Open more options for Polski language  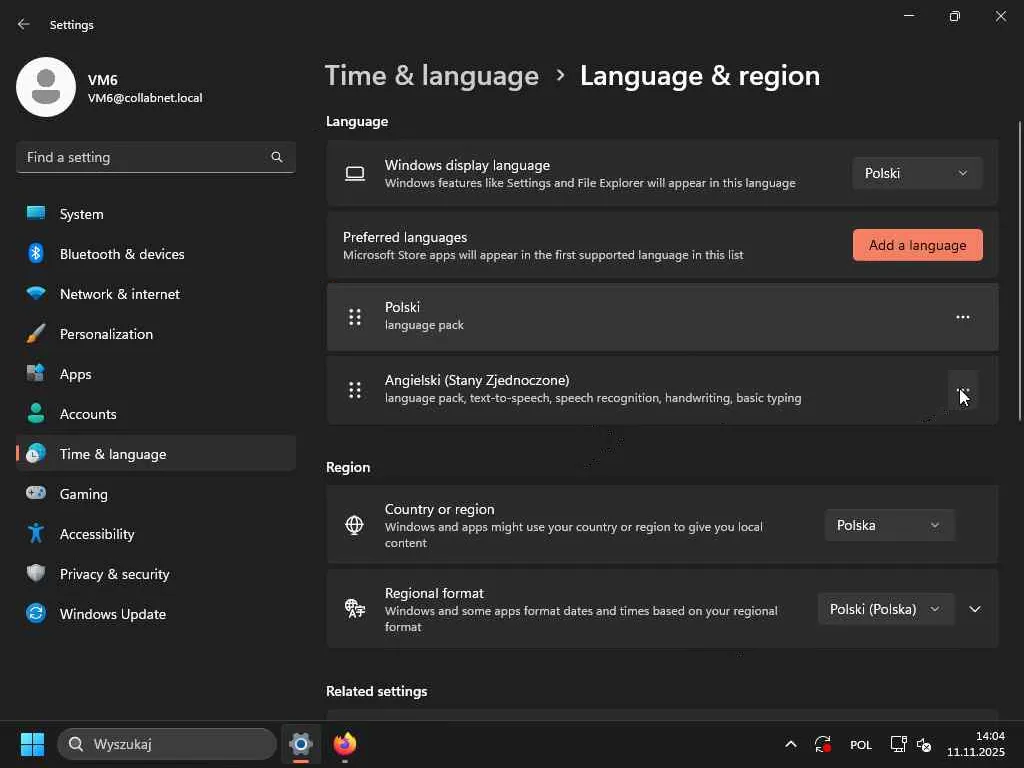tap(963, 317)
